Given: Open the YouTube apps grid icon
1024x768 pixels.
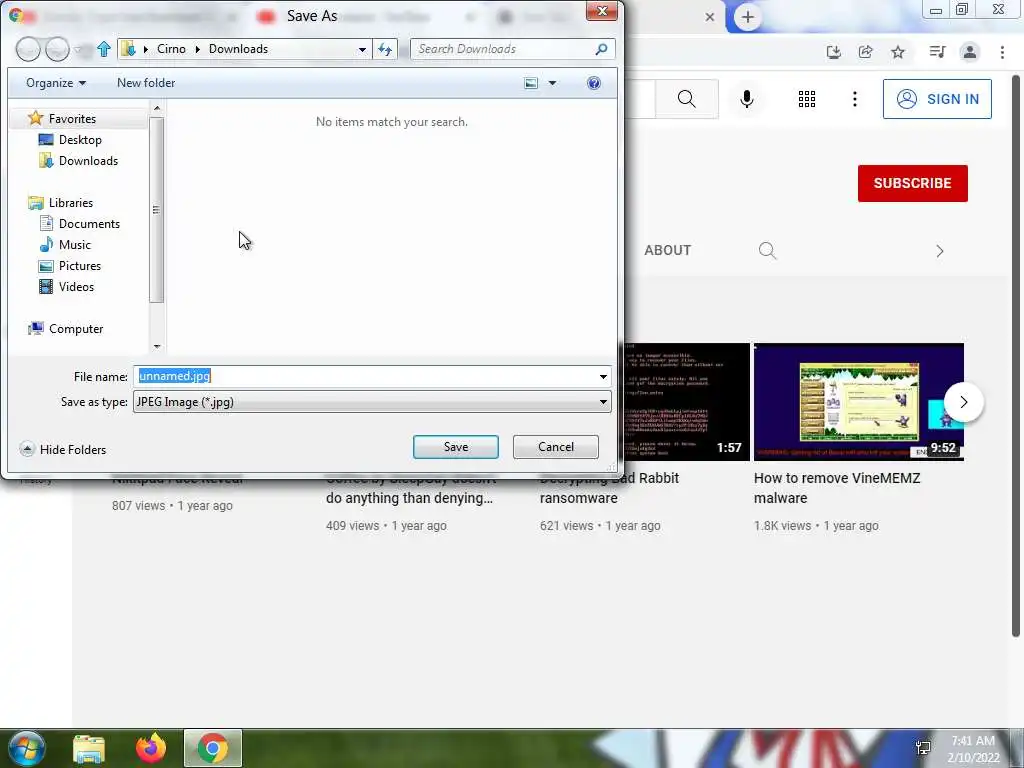Looking at the screenshot, I should 807,99.
